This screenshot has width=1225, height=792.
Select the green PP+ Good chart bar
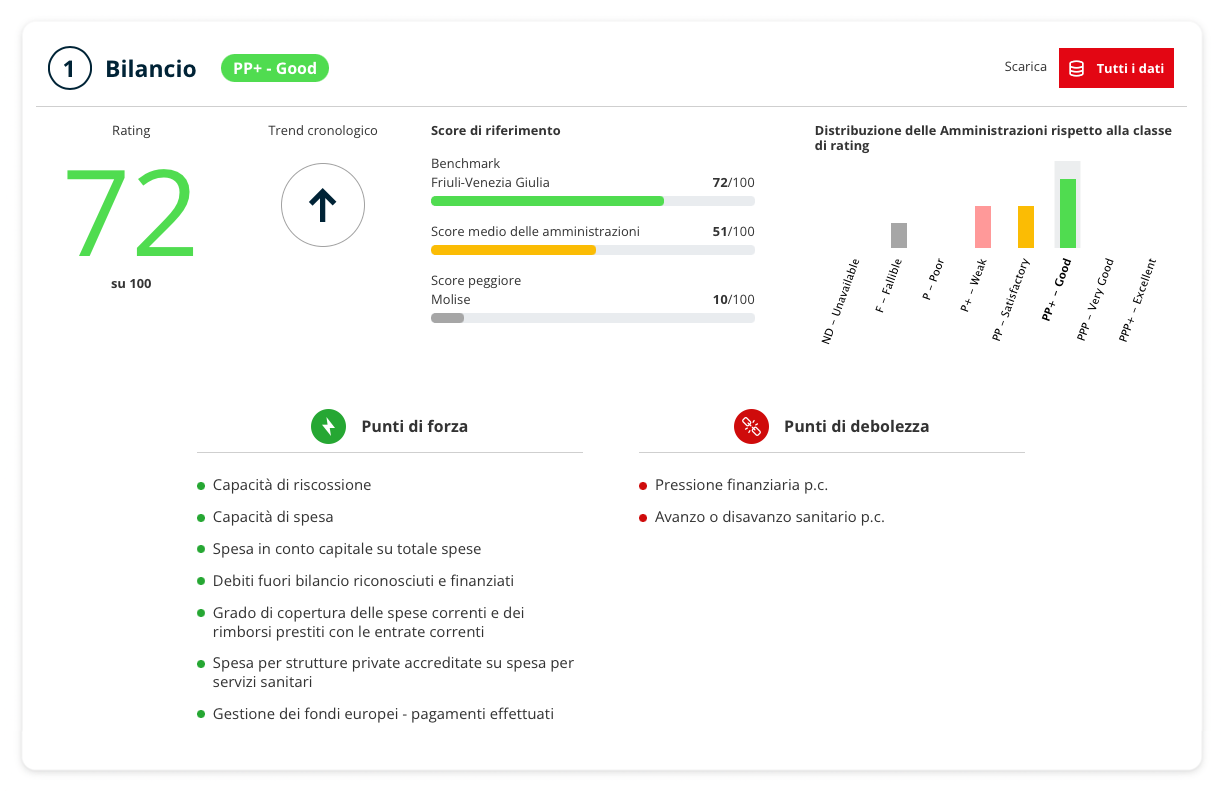(1067, 213)
